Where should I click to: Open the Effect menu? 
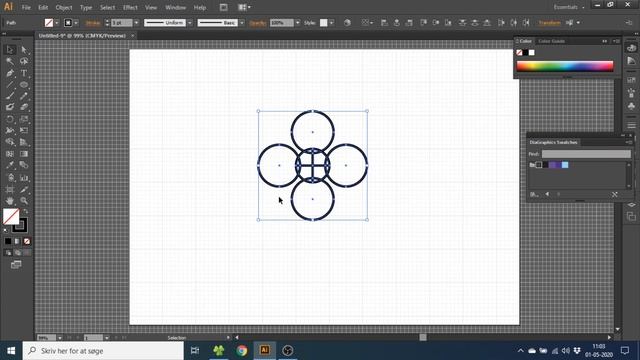[130, 7]
